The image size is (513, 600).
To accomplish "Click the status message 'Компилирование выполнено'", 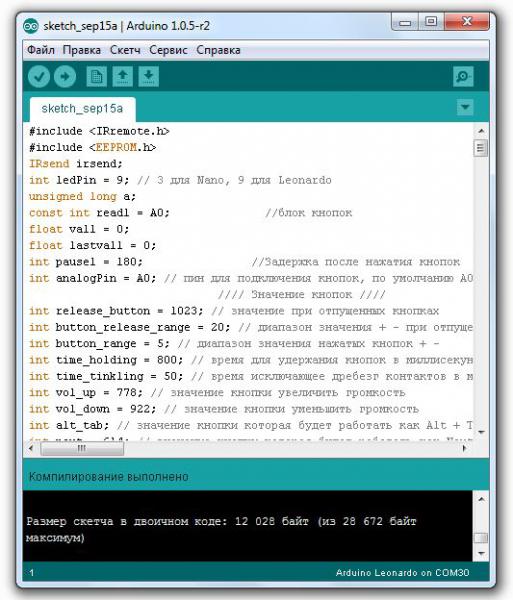I will 109,477.
